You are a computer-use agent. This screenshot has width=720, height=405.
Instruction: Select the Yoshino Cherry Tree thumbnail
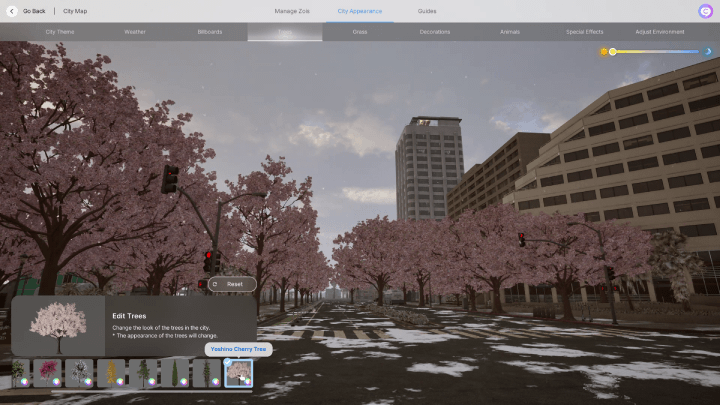coord(239,373)
